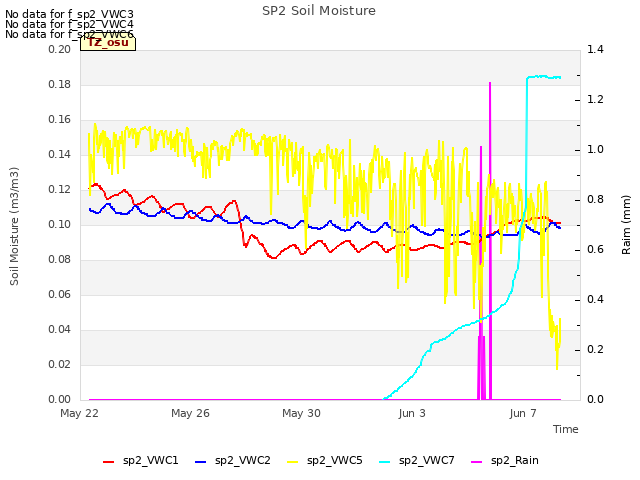This screenshot has height=480, width=640.
Task: Click the yellow sp2_VWC5 legend swatch
Action: click(x=292, y=462)
